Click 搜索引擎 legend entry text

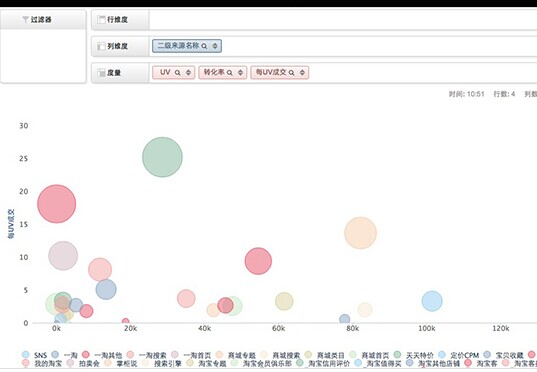click(167, 363)
